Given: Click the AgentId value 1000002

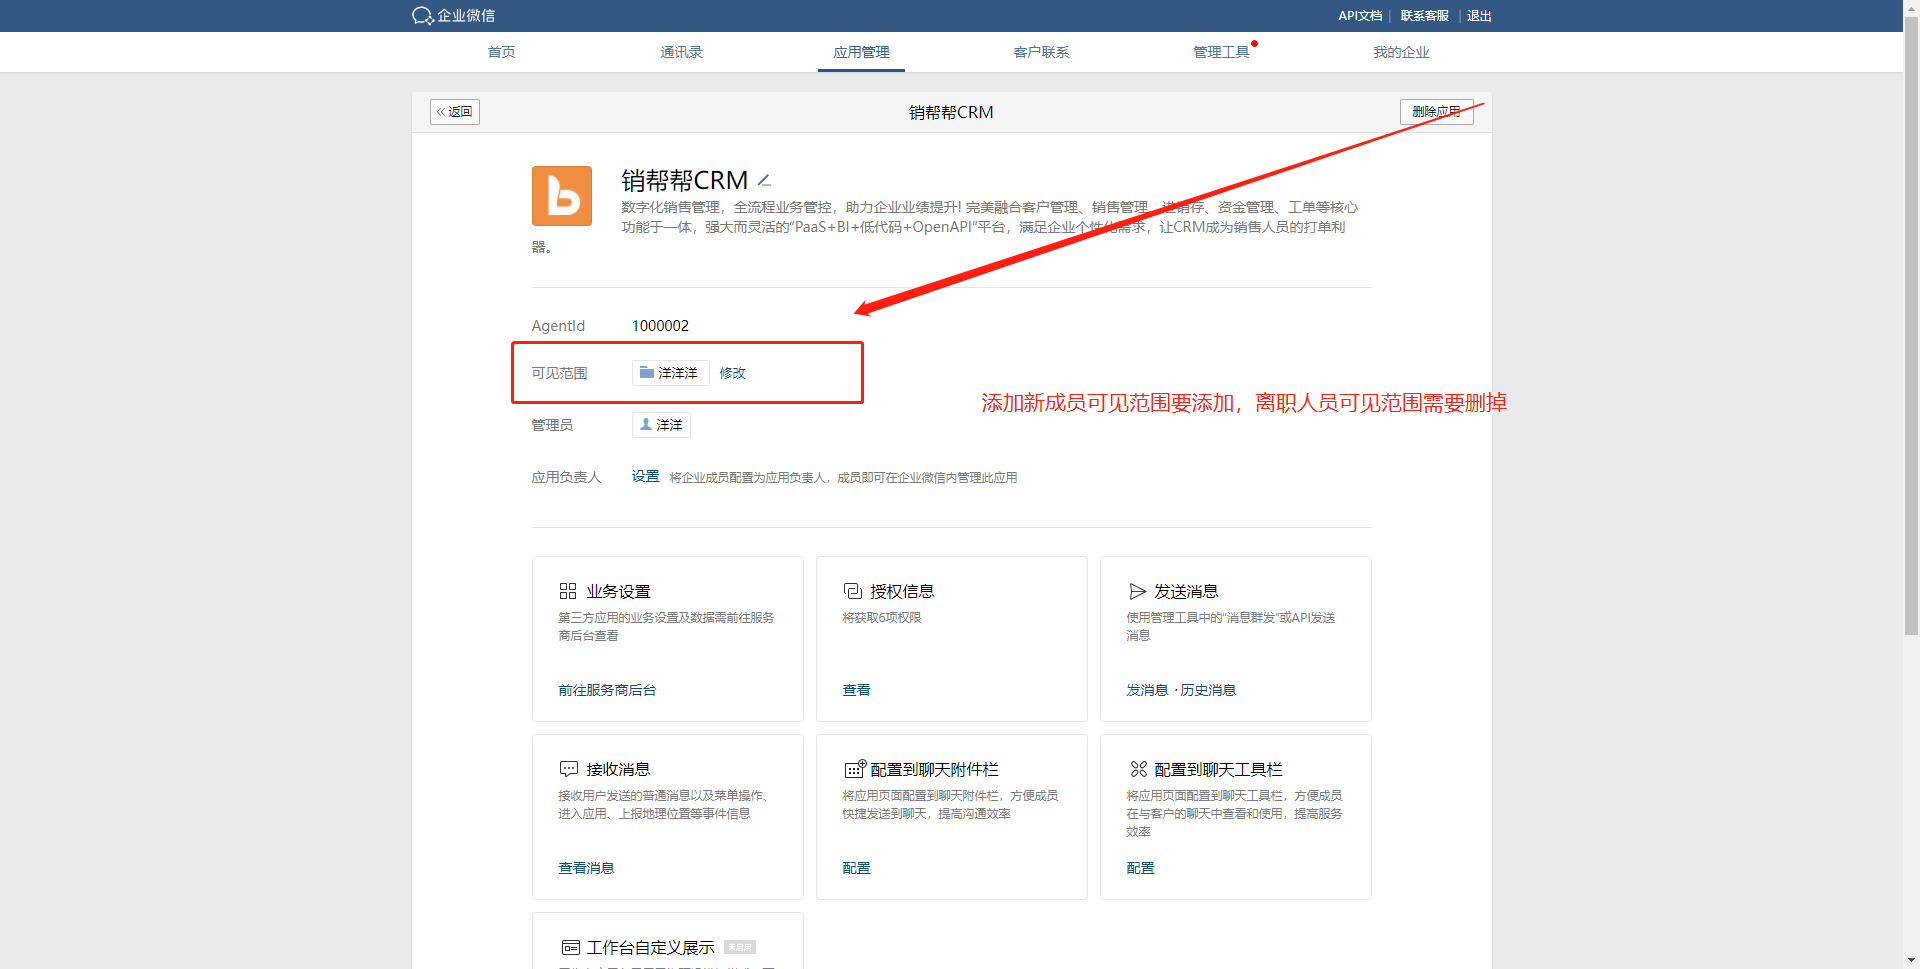Looking at the screenshot, I should click(x=660, y=326).
